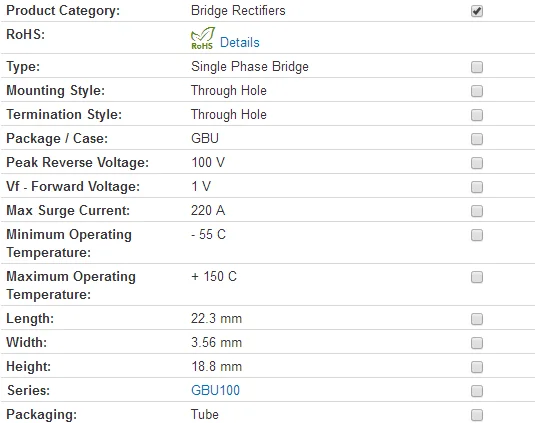535x423 pixels.
Task: Uncheck the Product Category checkbox
Action: [x=477, y=11]
